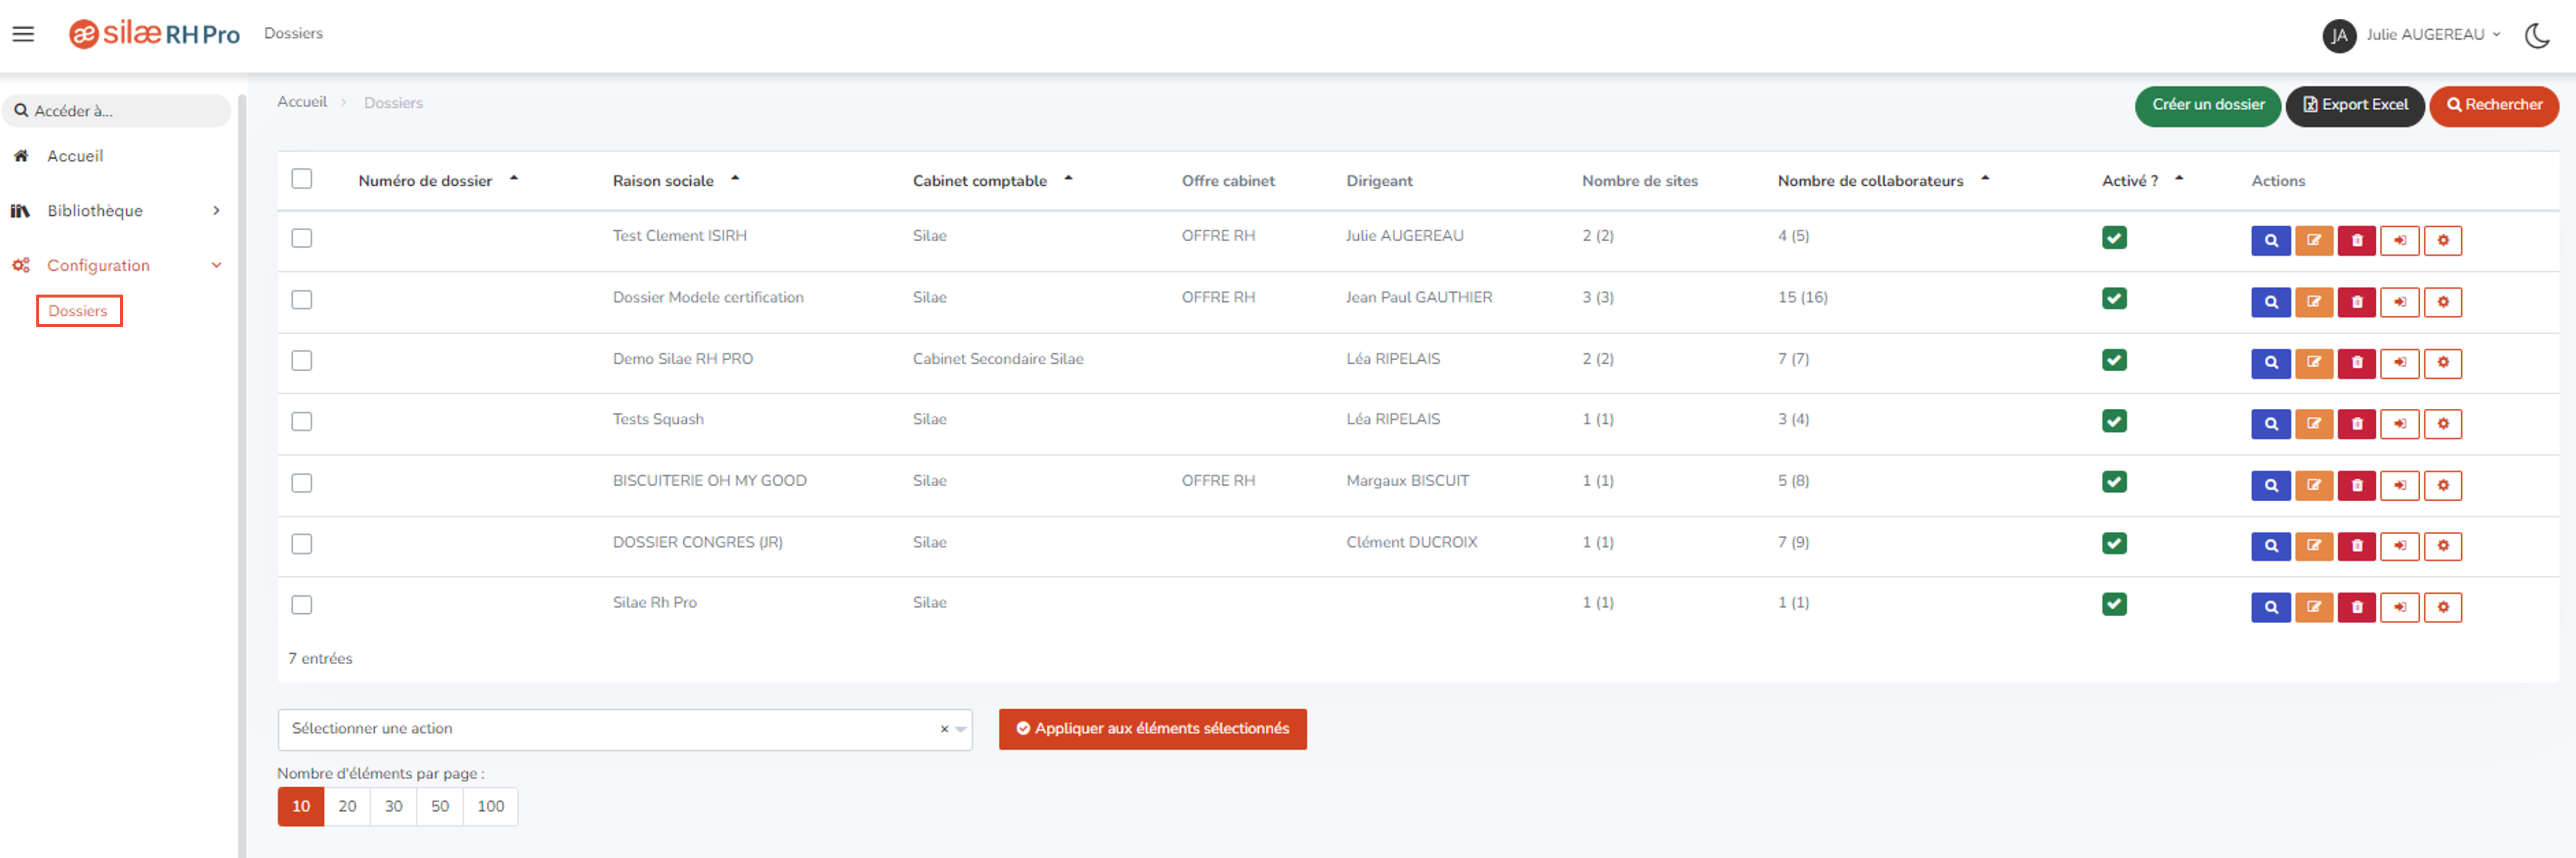Select DOSSIER CONGRES (JR) row checkbox
This screenshot has width=2576, height=858.
pos(301,544)
